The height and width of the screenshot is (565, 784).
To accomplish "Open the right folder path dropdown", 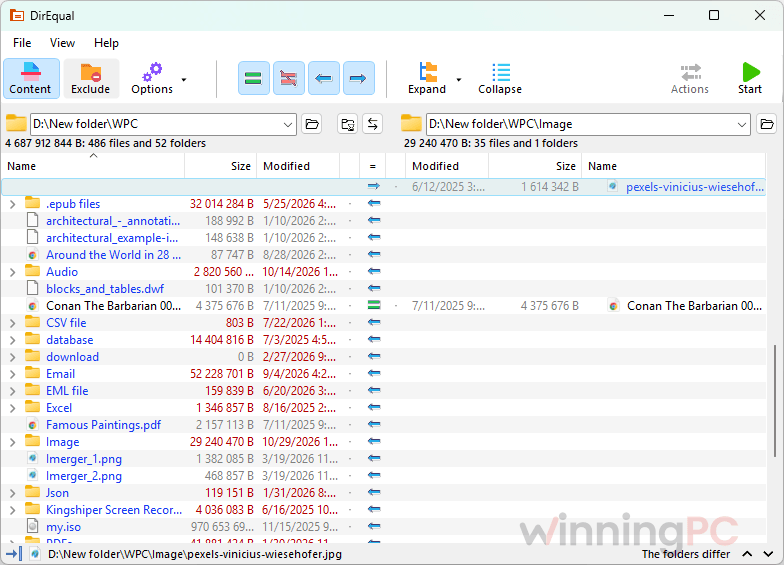I will pyautogui.click(x=742, y=124).
